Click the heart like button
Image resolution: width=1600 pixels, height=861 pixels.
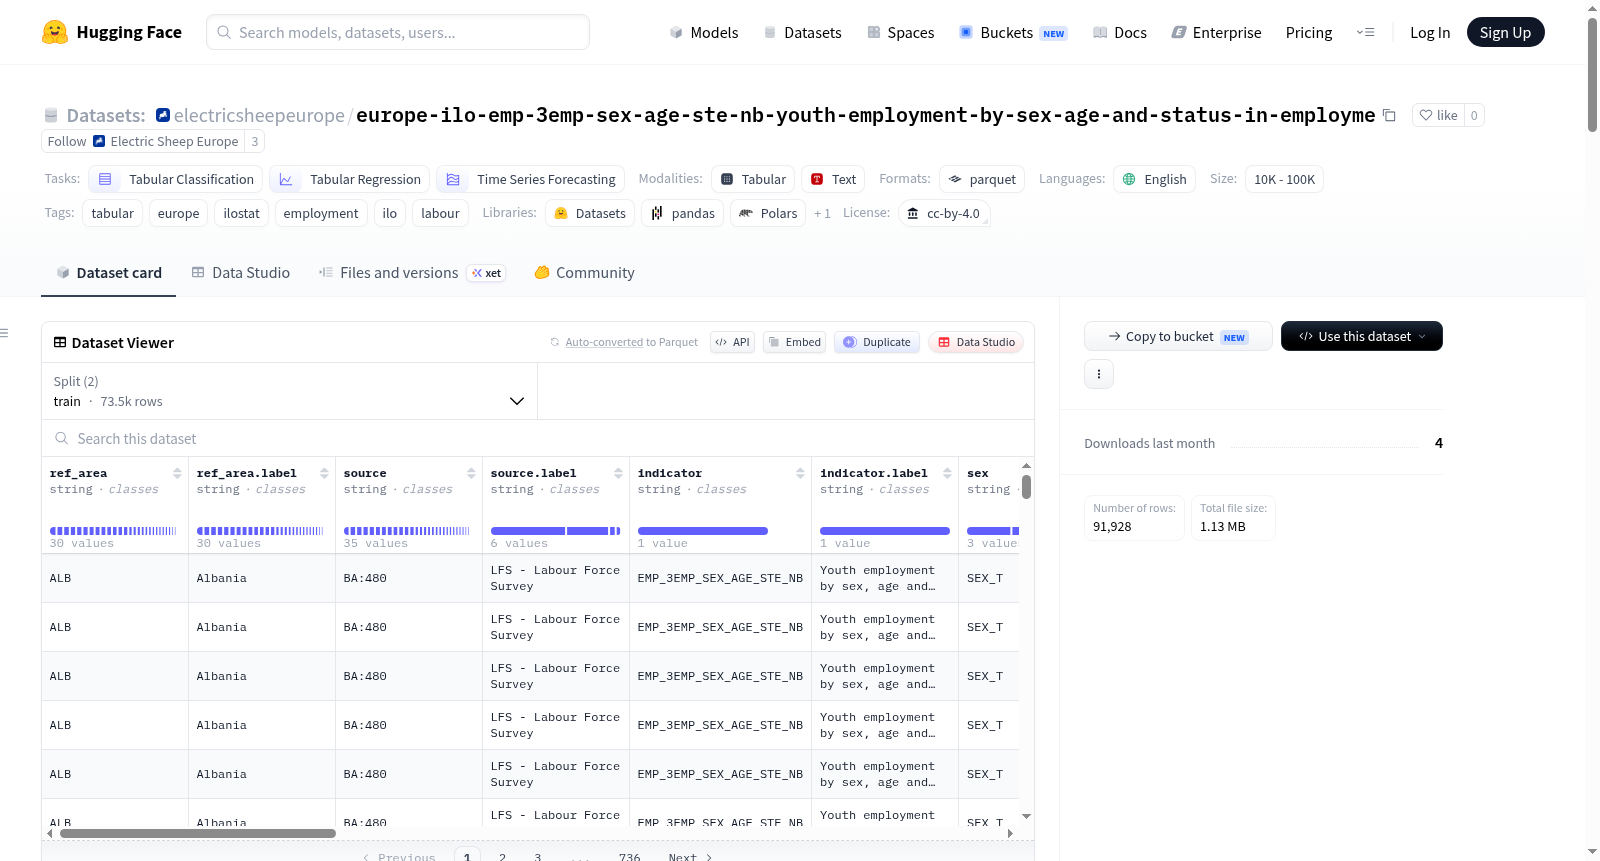[x=1438, y=115]
